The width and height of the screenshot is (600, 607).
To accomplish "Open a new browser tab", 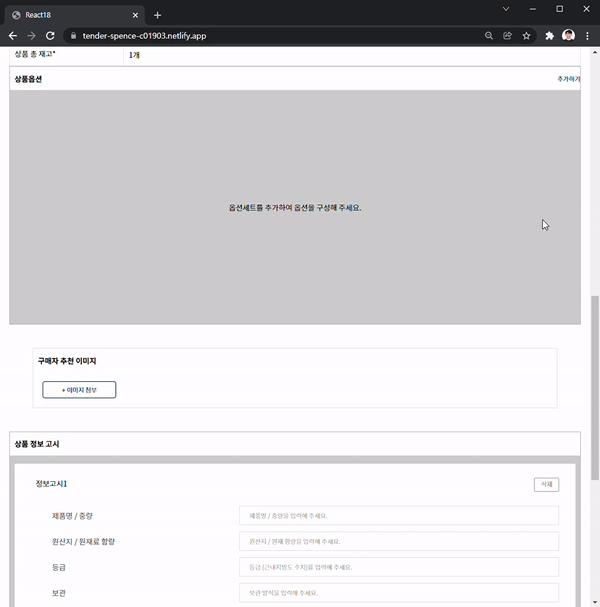I will point(157,15).
